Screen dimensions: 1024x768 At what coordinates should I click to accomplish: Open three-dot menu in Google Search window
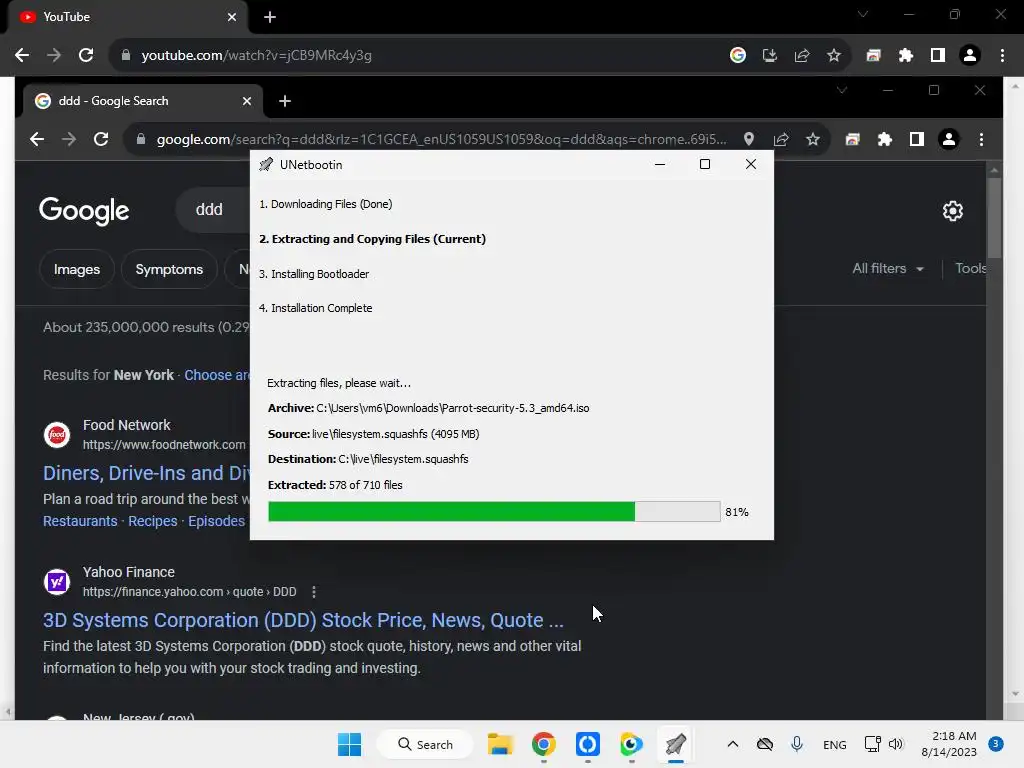click(x=981, y=139)
